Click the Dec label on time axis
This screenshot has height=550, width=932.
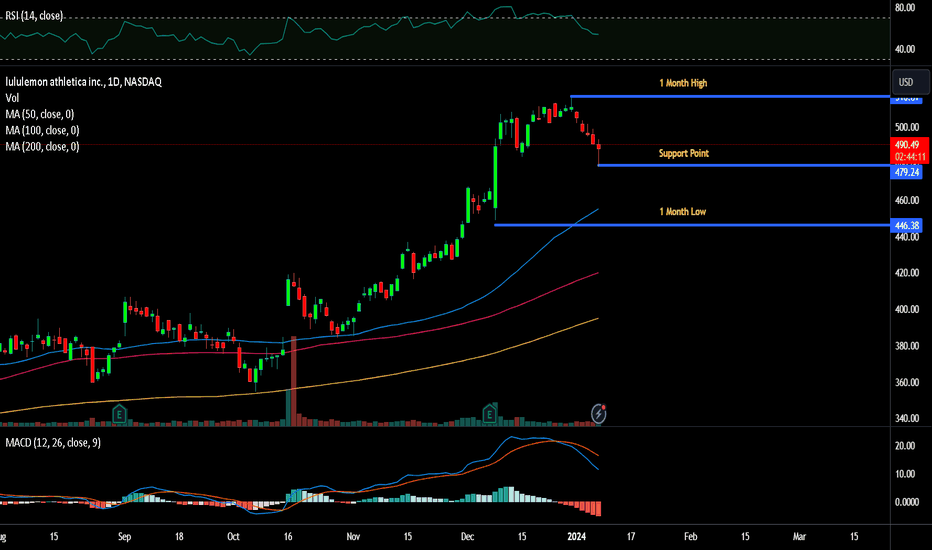(x=467, y=536)
